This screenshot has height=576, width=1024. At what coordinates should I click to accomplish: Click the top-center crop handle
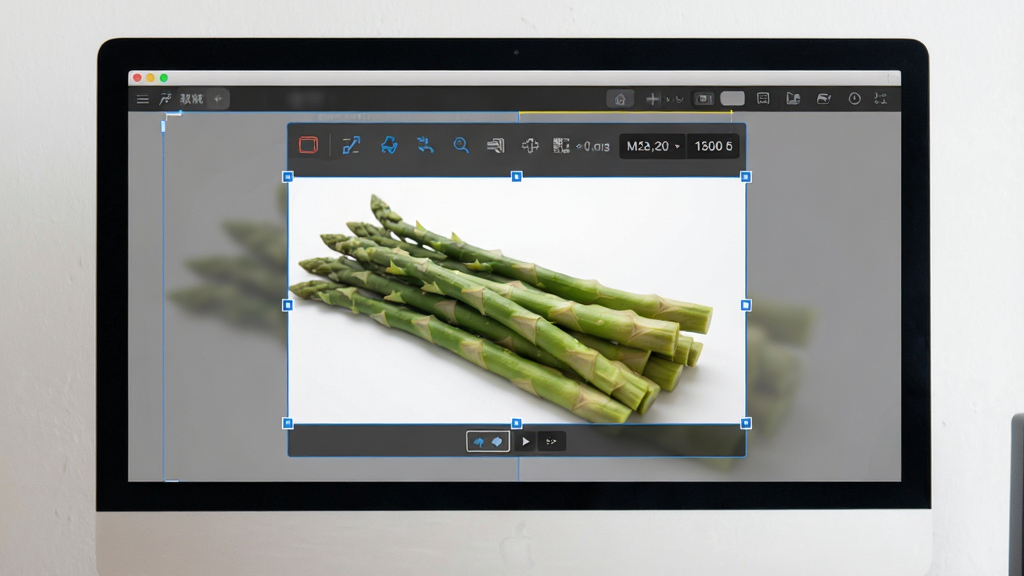pos(517,176)
